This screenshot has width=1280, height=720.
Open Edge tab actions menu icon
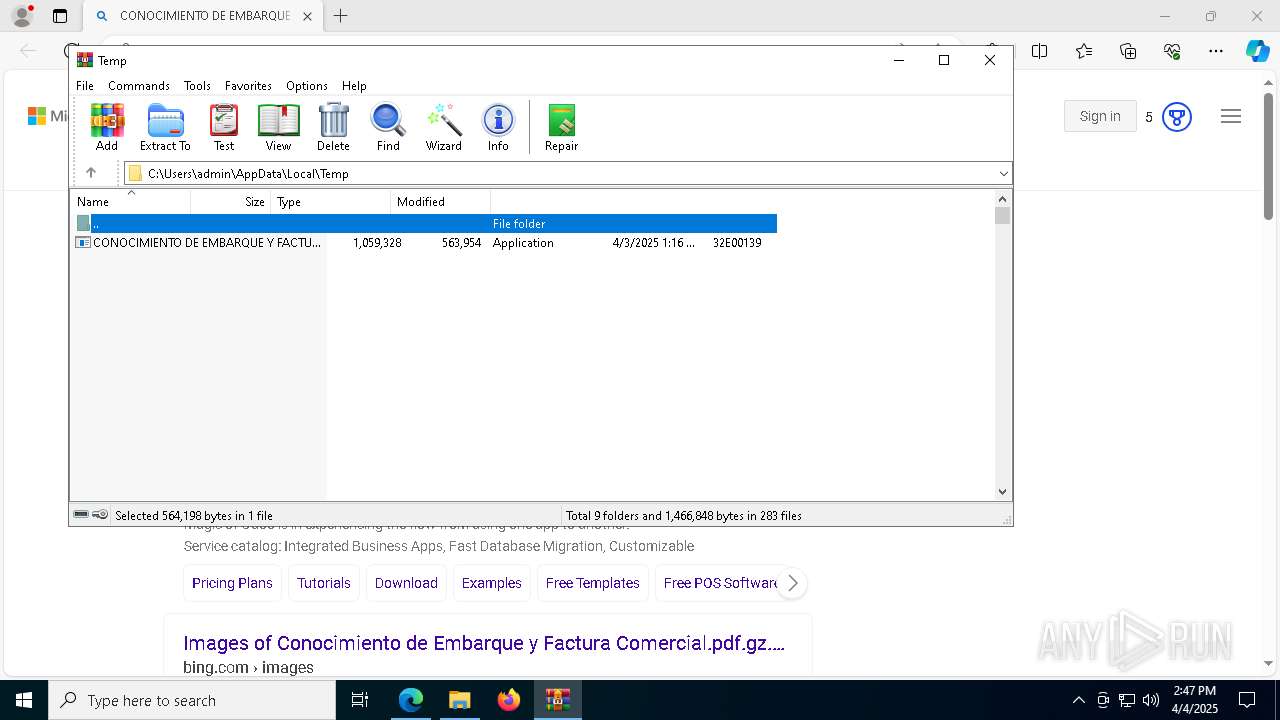coord(60,16)
